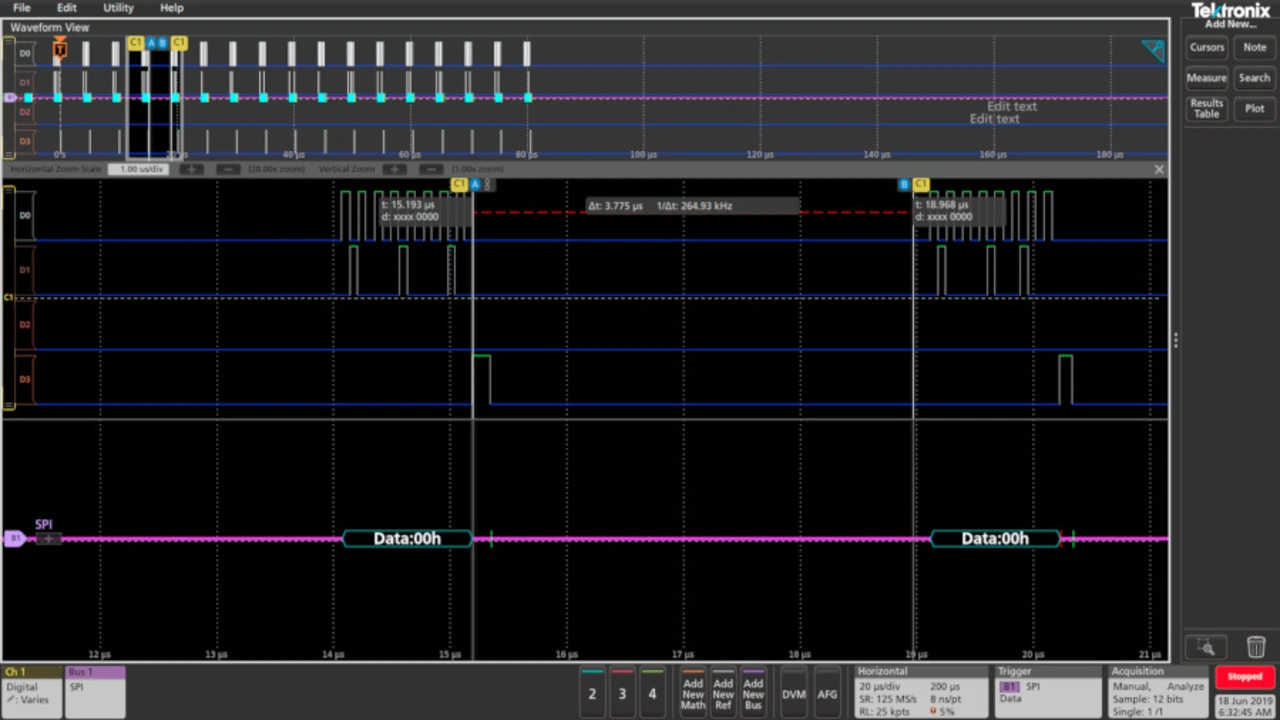Open the Trigger settings badge

point(1047,691)
